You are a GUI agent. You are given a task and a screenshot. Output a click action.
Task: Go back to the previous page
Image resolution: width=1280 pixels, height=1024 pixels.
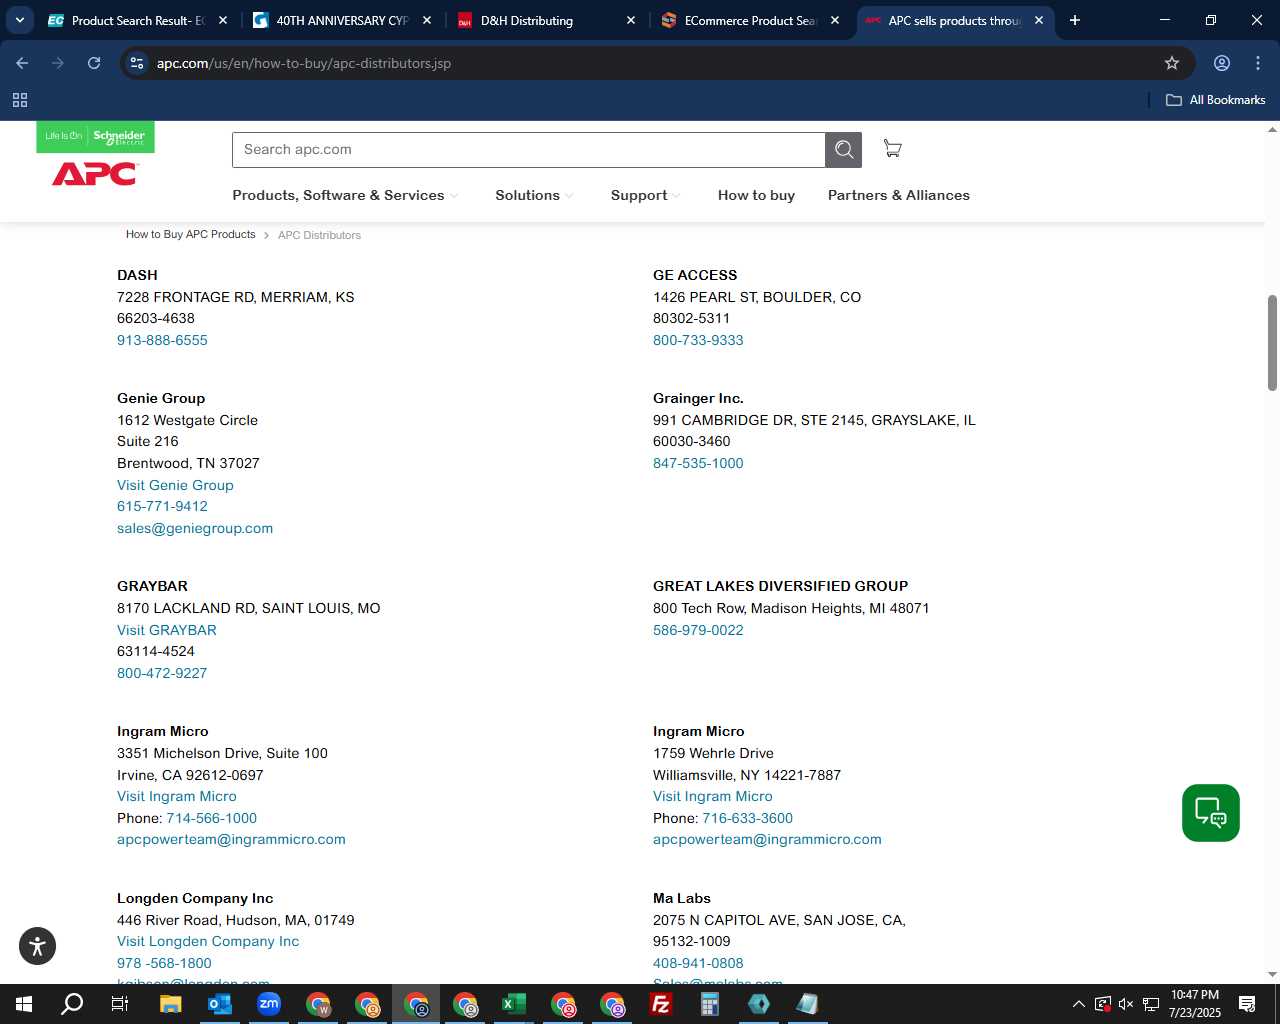tap(22, 63)
